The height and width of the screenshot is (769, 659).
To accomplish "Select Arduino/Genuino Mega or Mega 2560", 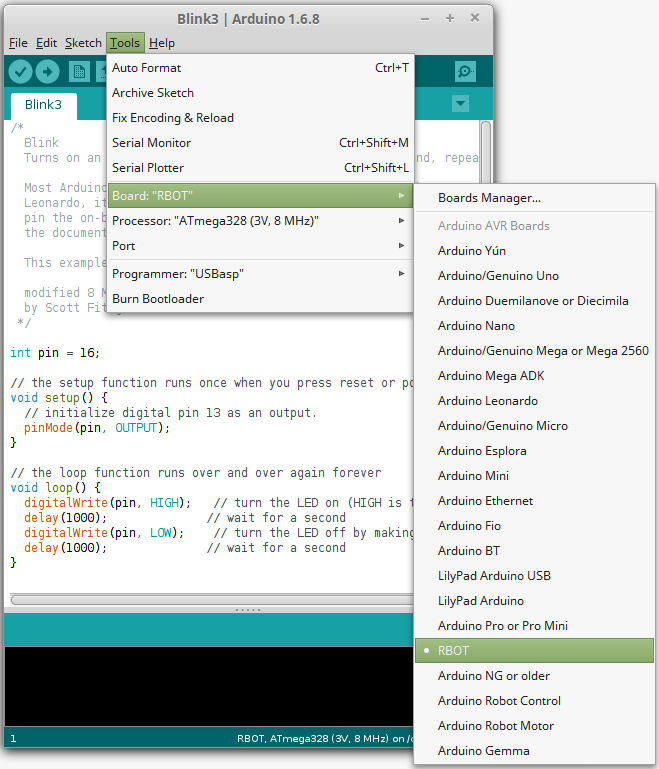I will pos(534,351).
